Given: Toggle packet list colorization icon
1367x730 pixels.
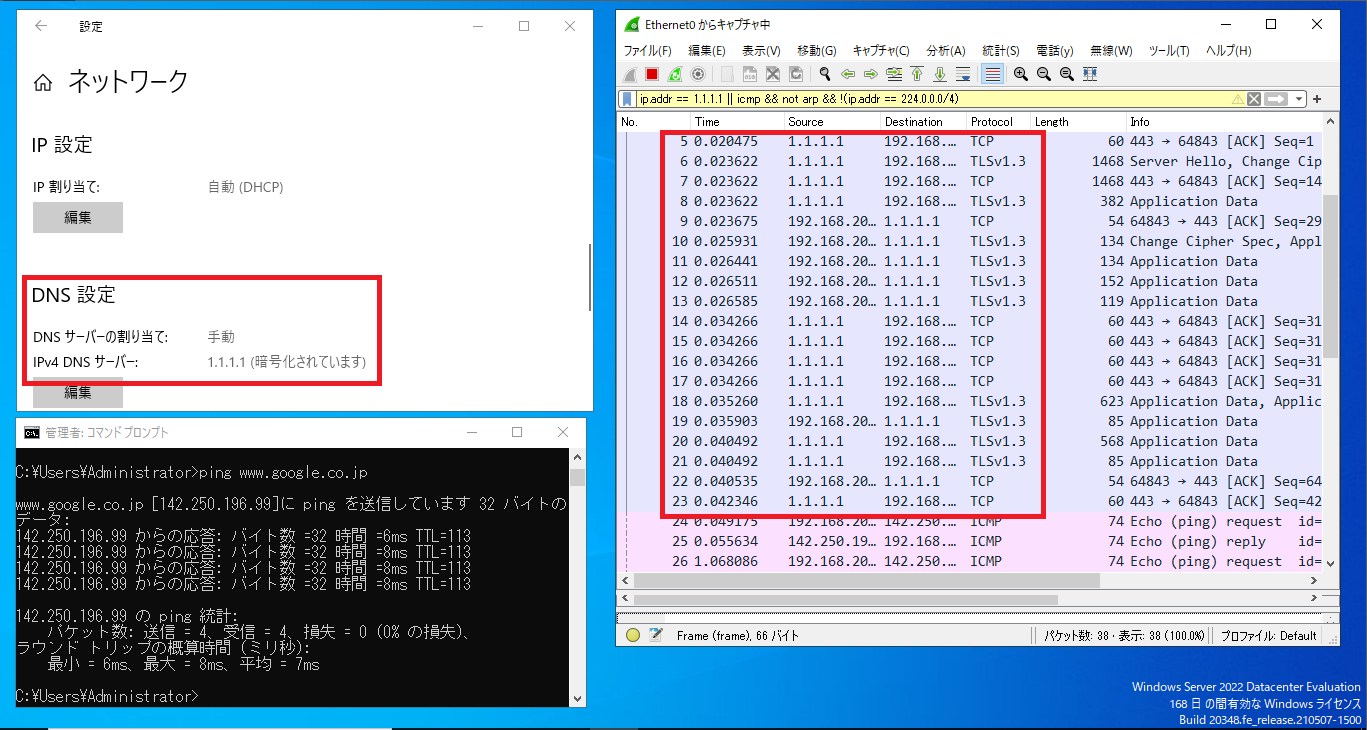Looking at the screenshot, I should click(x=992, y=74).
